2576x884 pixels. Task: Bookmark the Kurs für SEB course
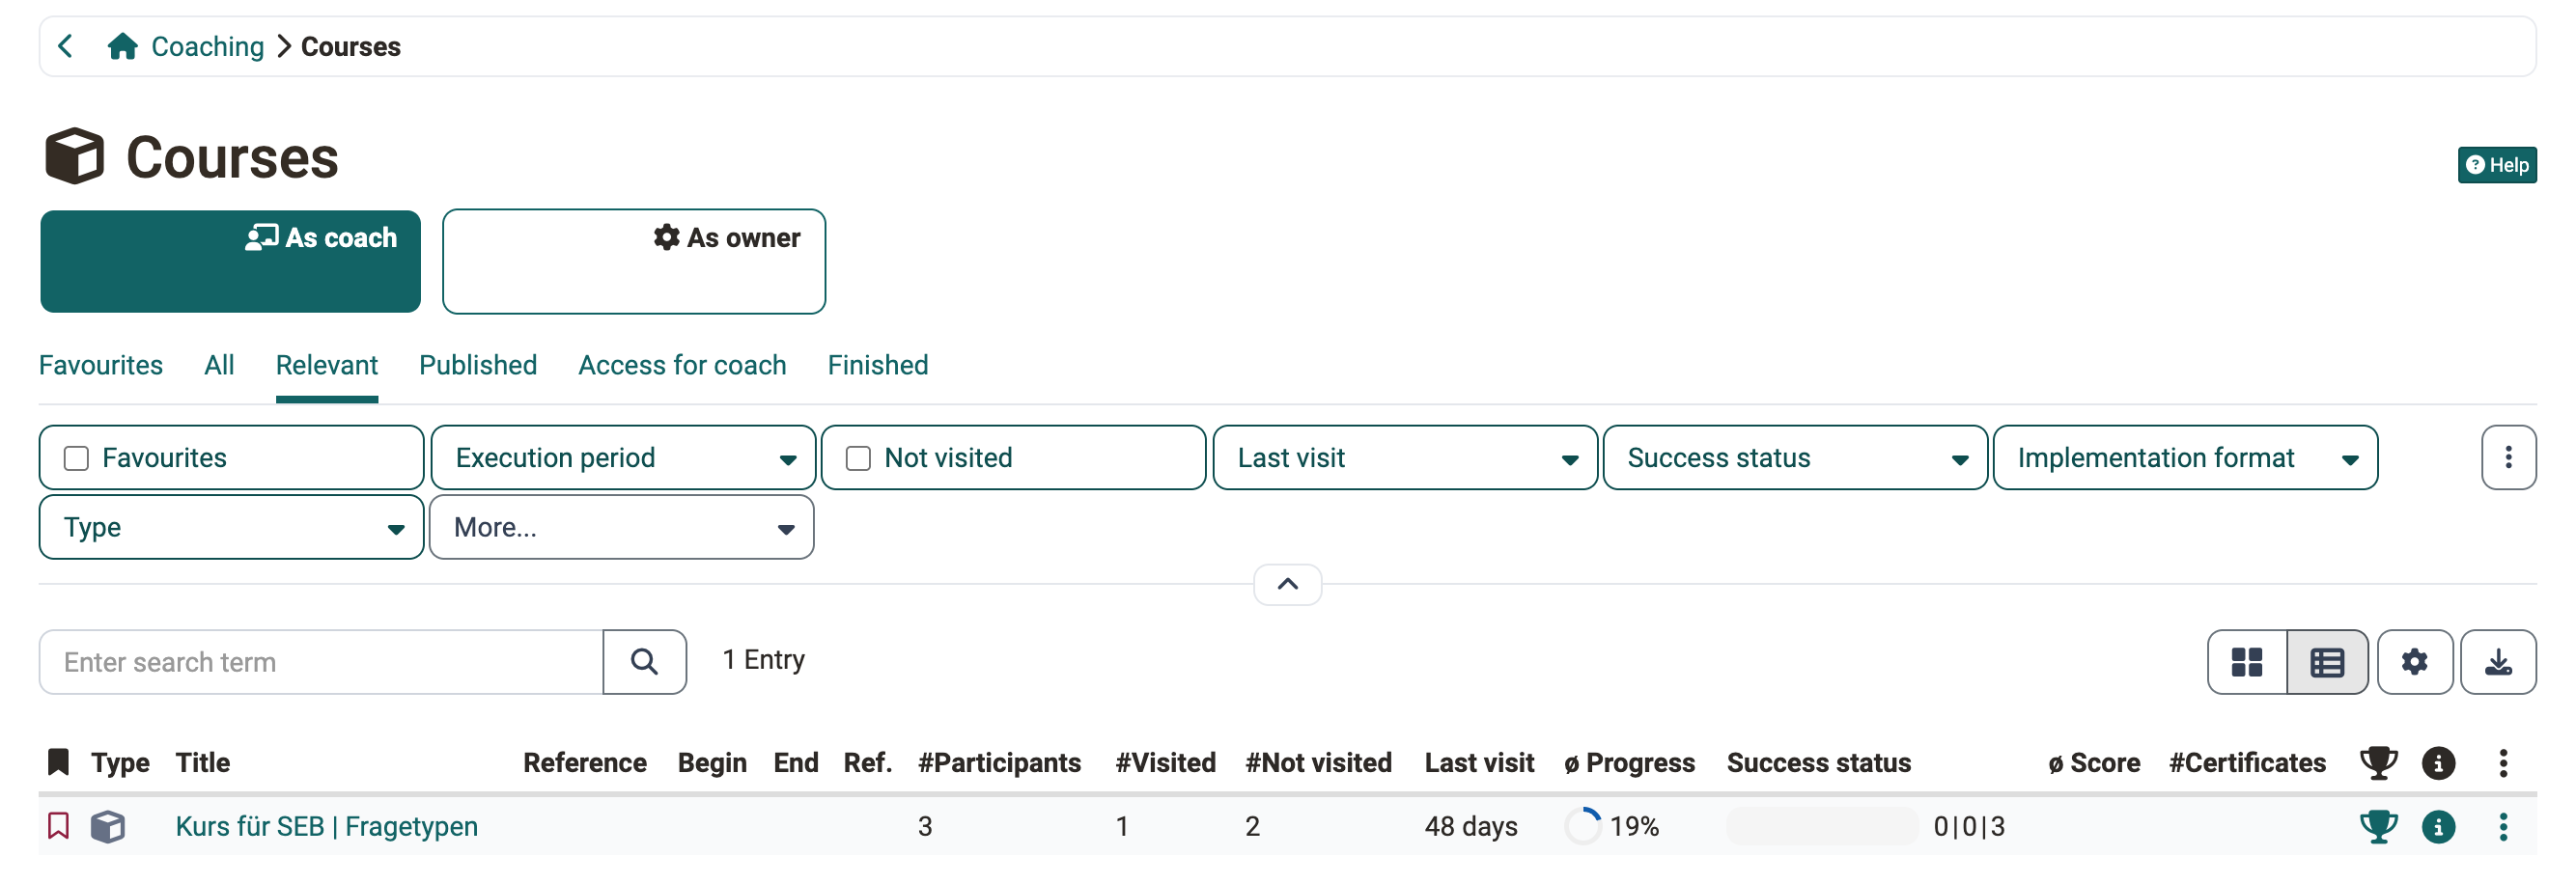pos(58,826)
